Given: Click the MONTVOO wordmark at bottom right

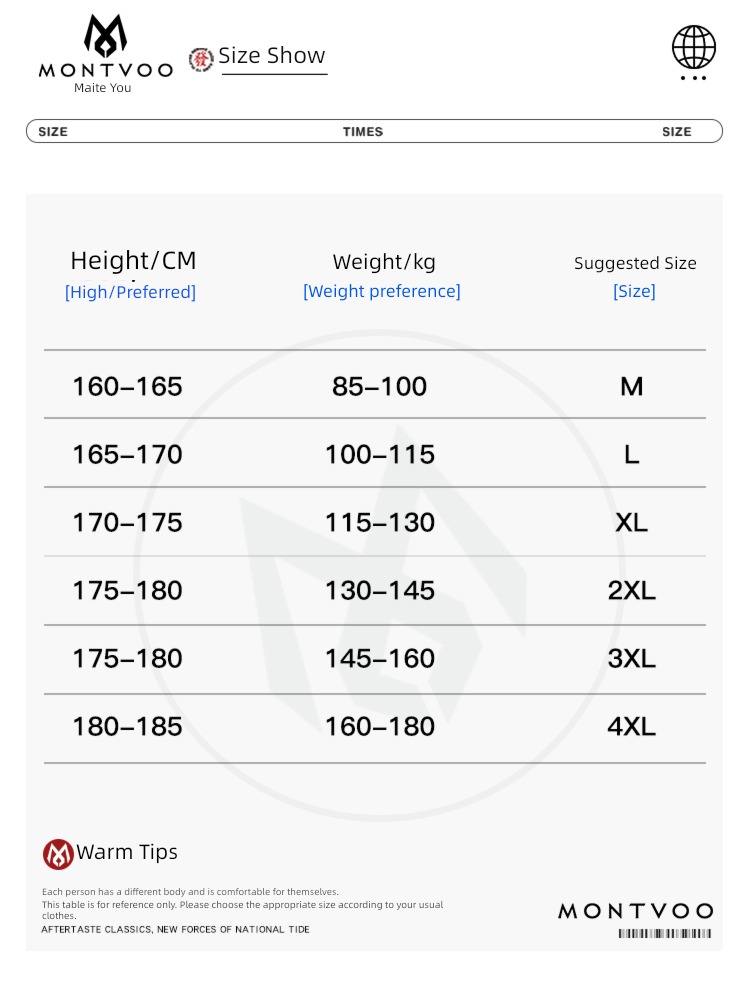Looking at the screenshot, I should [635, 911].
